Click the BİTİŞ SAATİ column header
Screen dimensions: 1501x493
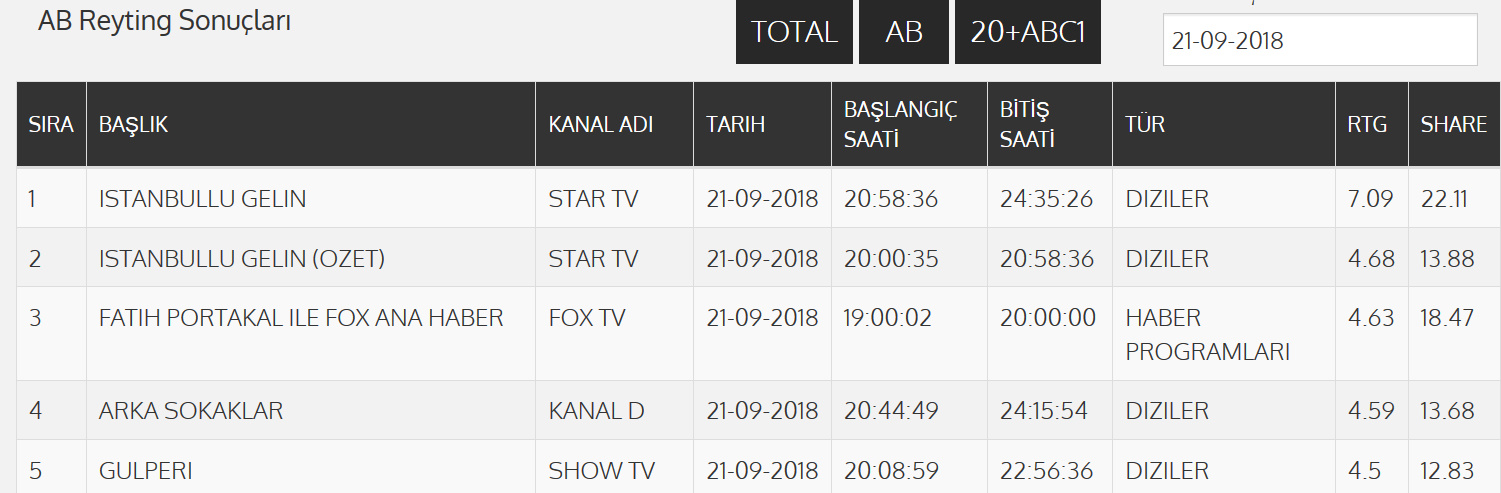point(1027,125)
